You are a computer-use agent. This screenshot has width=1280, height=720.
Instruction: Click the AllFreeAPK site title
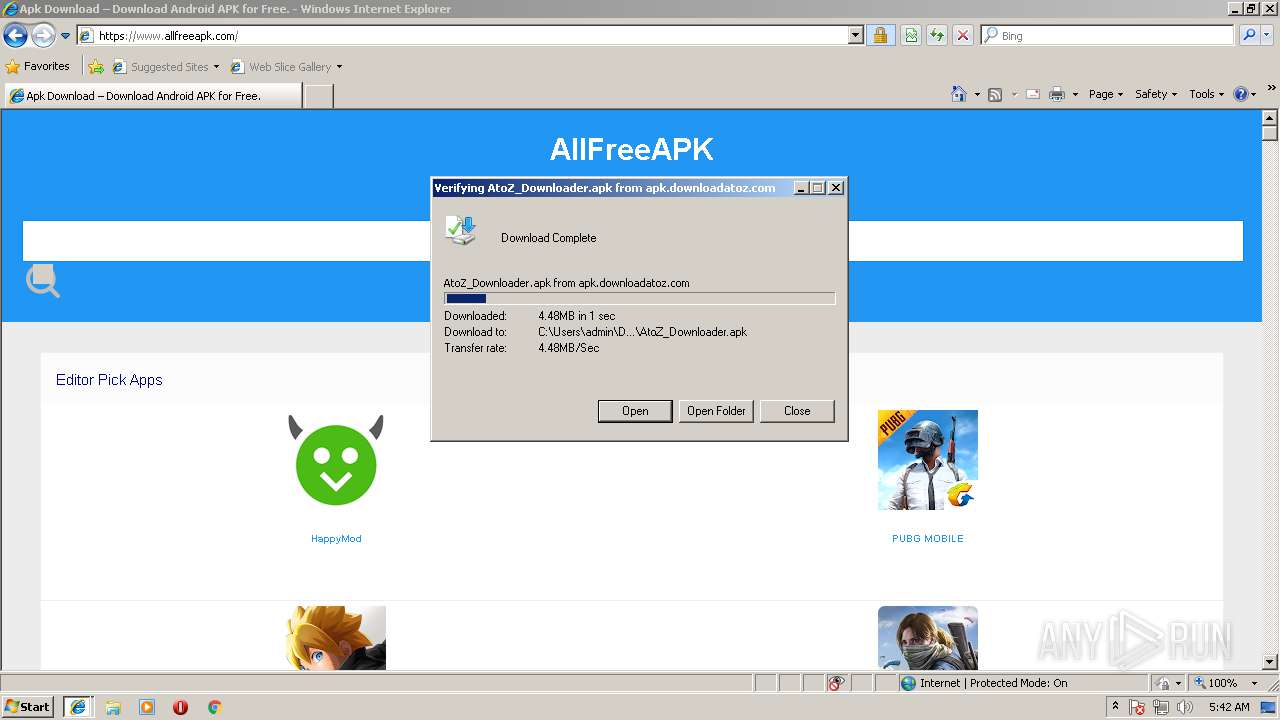631,150
